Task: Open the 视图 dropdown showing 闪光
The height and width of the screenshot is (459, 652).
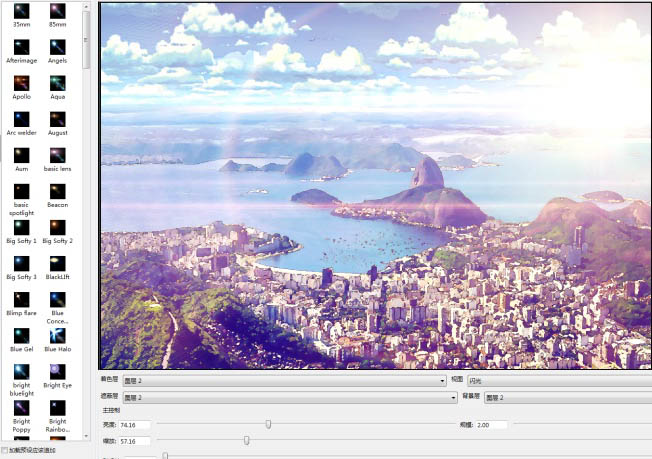Action: point(559,381)
